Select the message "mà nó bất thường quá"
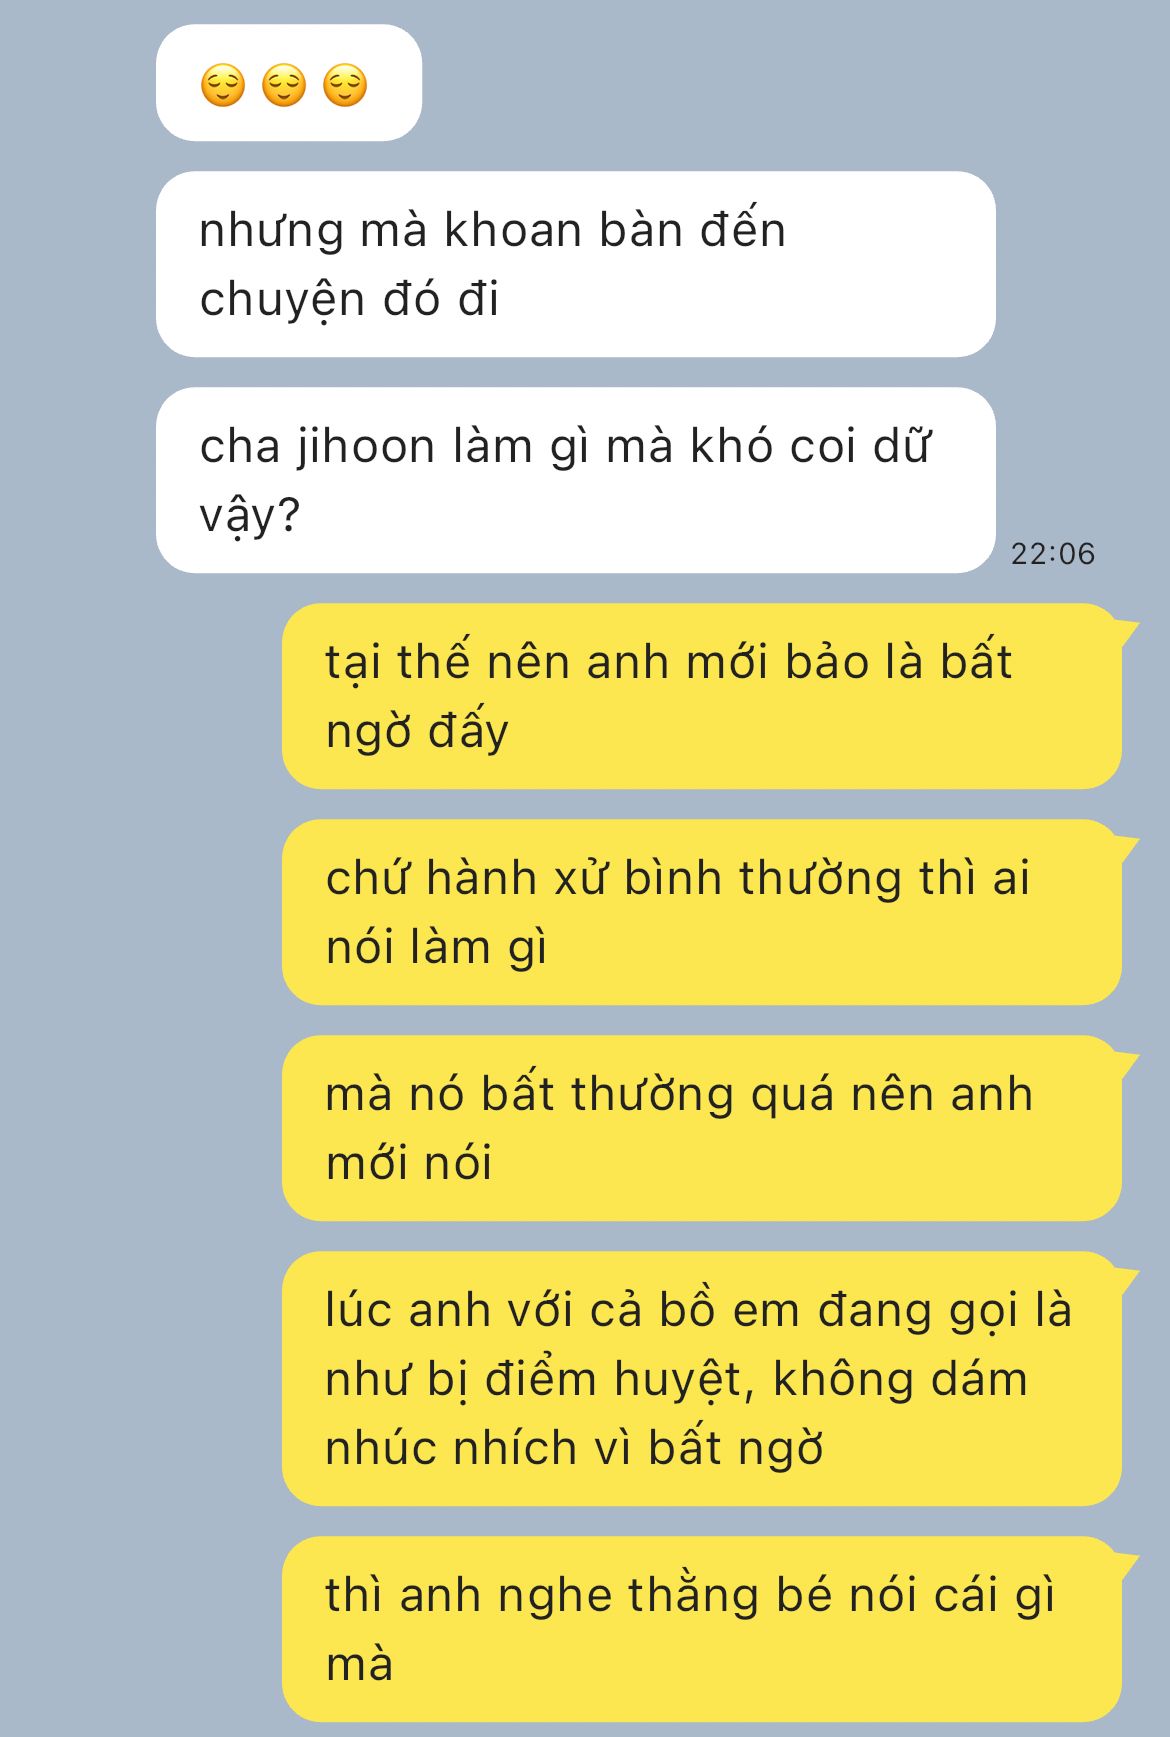This screenshot has width=1170, height=1737. coord(702,1128)
